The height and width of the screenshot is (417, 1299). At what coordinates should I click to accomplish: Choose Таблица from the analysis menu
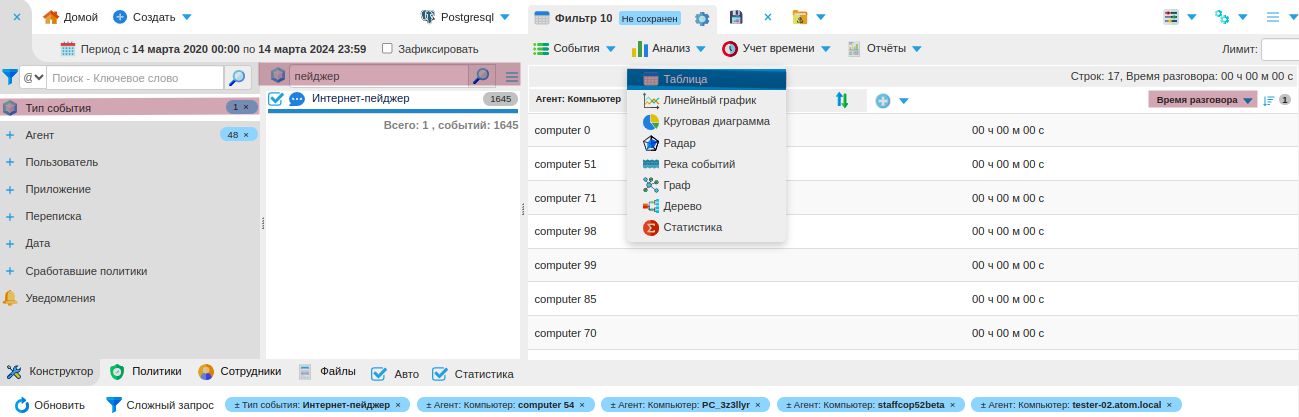click(x=685, y=79)
